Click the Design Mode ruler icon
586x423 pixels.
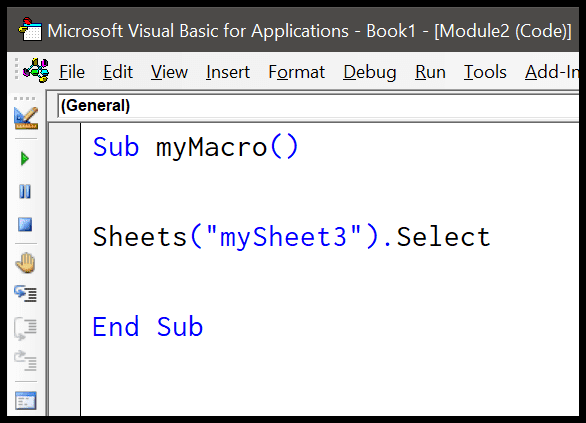tap(26, 118)
